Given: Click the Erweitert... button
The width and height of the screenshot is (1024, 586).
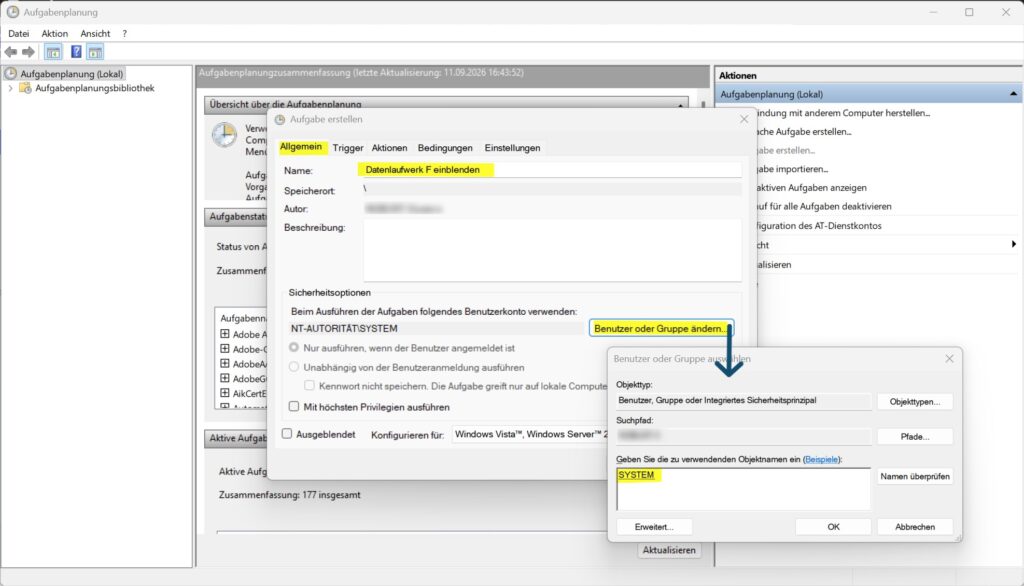Looking at the screenshot, I should (654, 527).
